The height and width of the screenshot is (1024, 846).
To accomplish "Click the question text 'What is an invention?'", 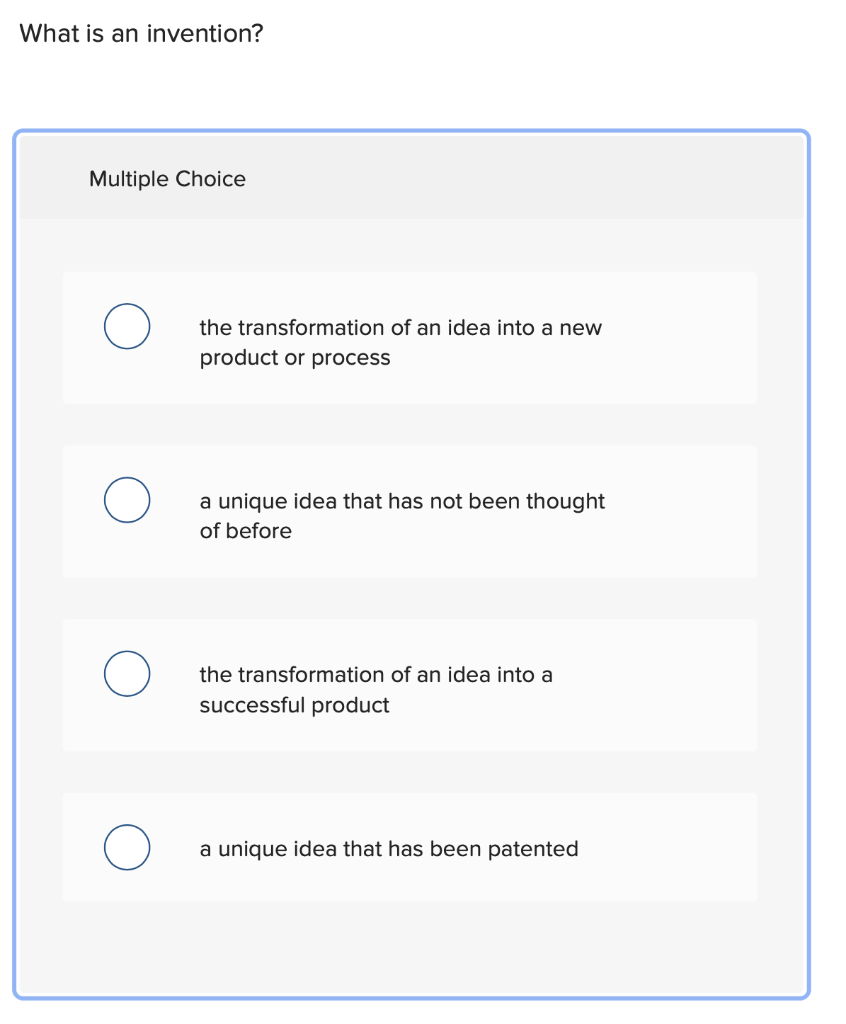I will click(140, 33).
